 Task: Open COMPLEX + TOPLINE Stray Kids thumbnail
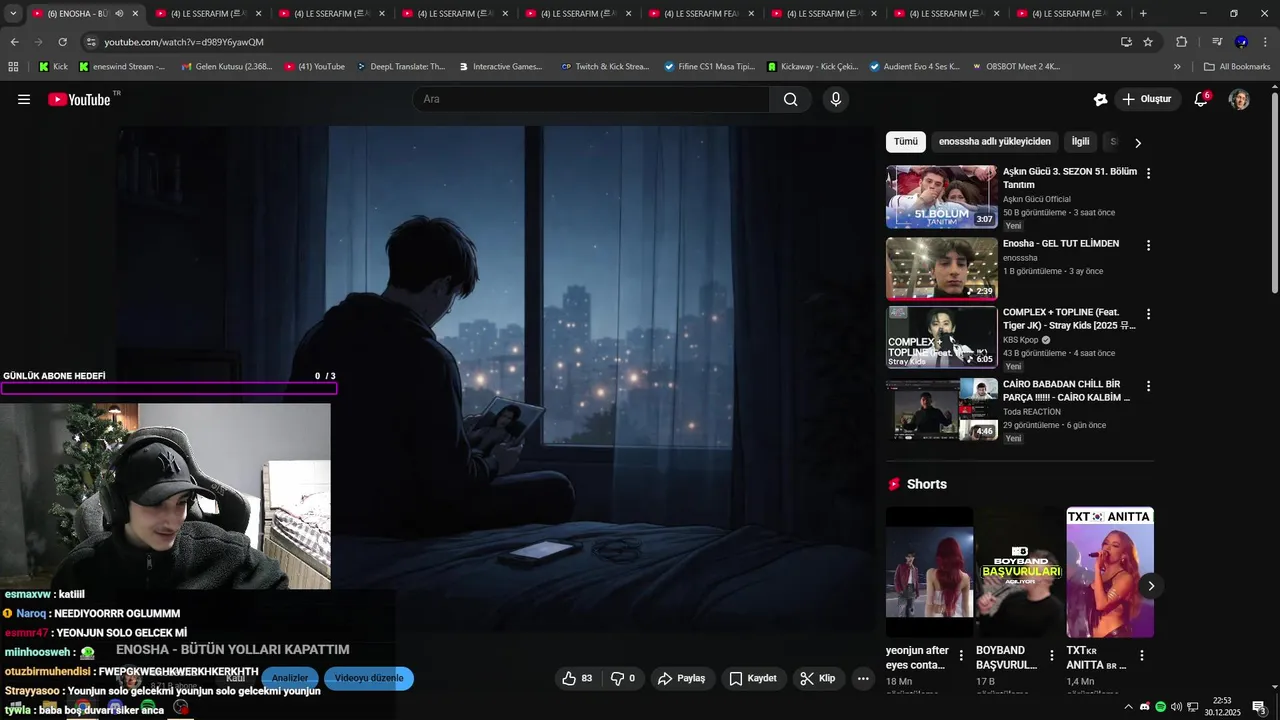pyautogui.click(x=941, y=337)
